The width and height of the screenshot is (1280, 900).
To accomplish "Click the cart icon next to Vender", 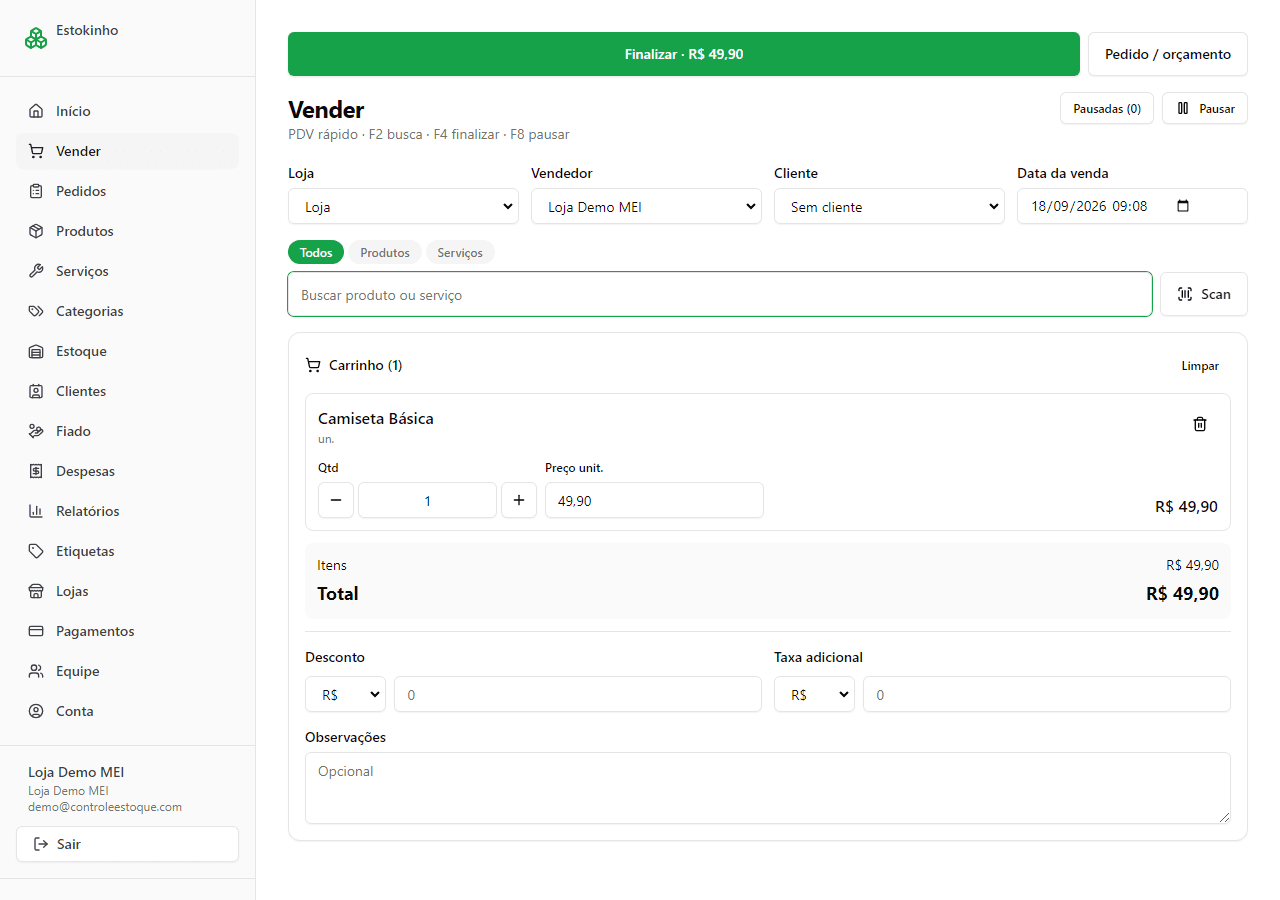I will tap(36, 151).
